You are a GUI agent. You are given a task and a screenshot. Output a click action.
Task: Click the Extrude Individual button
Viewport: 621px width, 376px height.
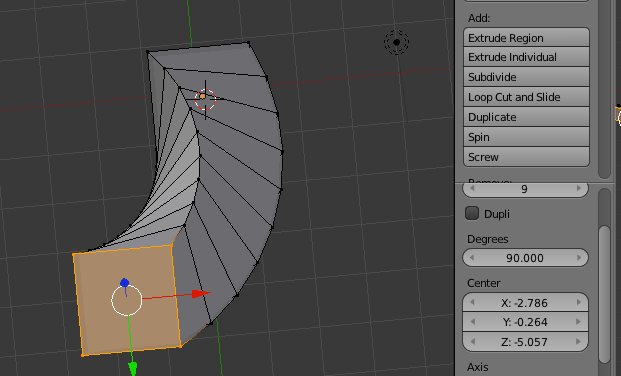(x=526, y=57)
